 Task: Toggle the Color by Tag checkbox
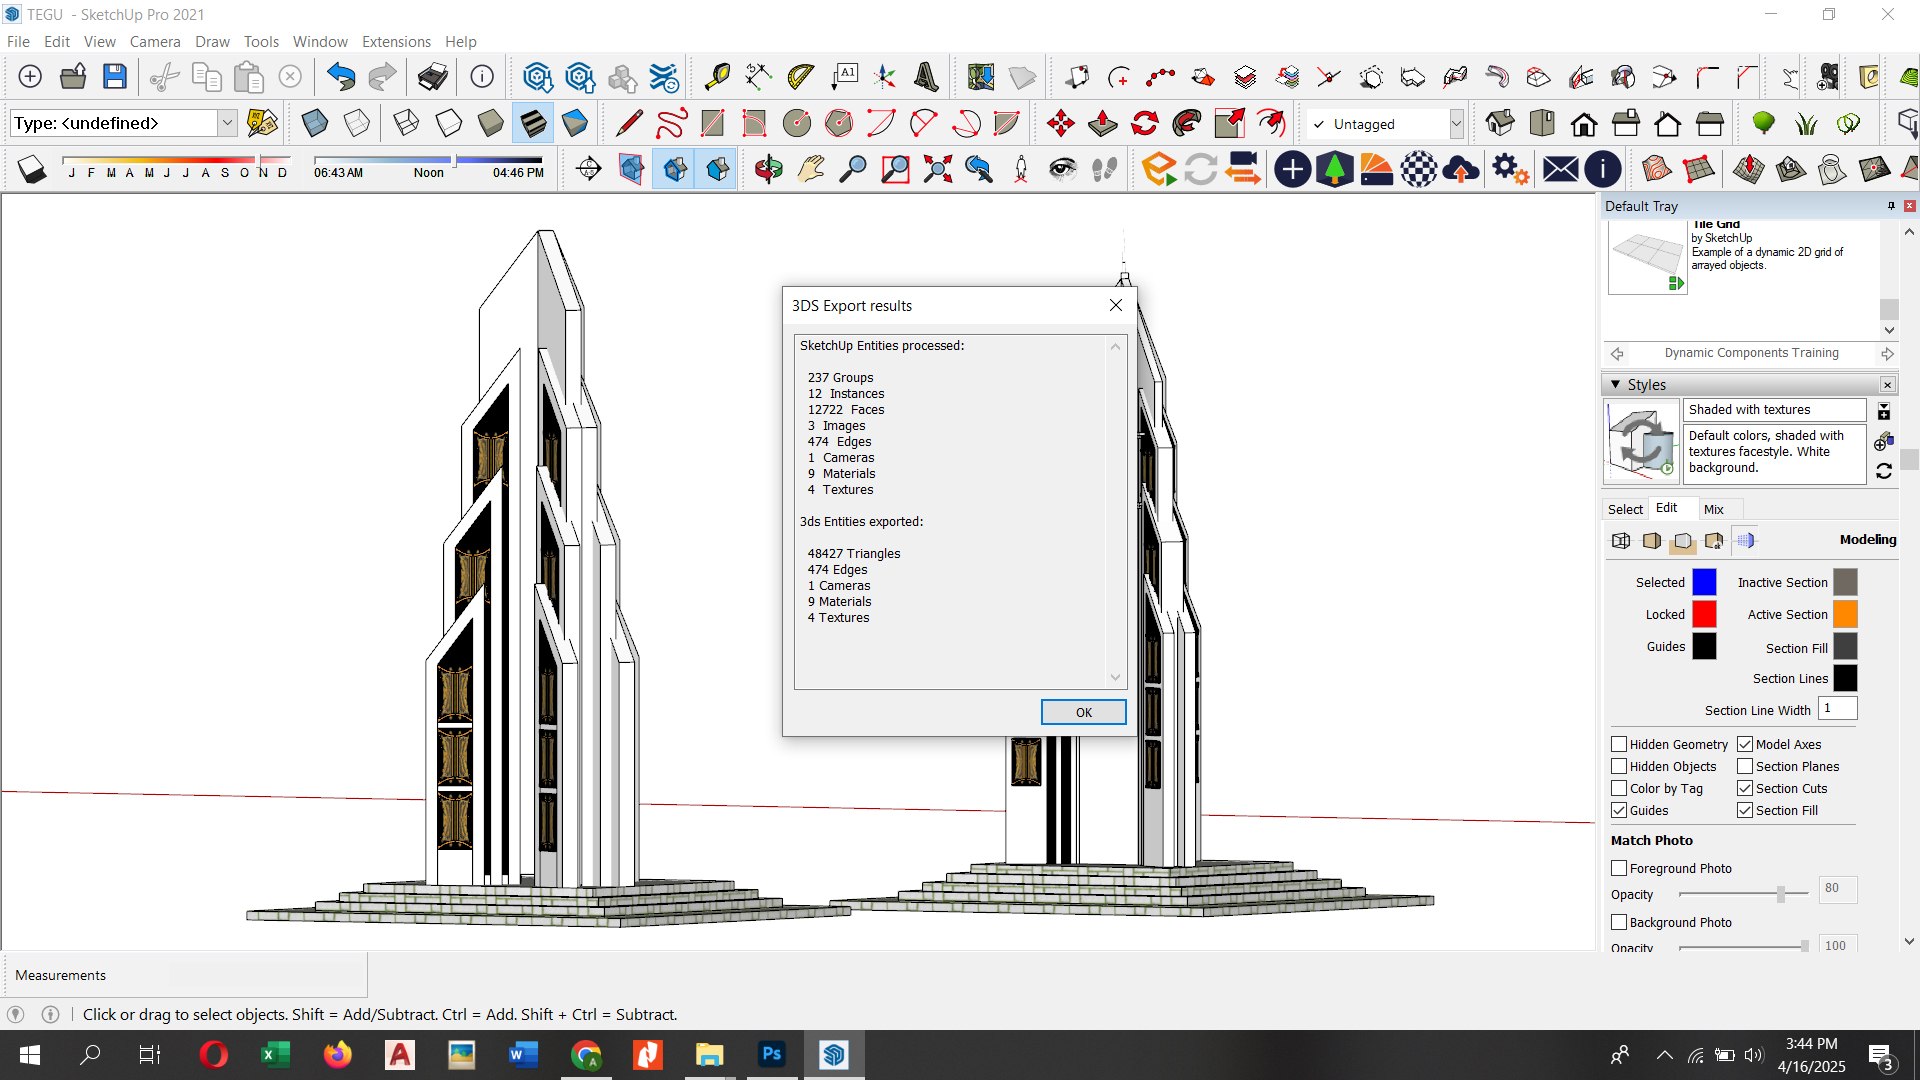pos(1619,788)
